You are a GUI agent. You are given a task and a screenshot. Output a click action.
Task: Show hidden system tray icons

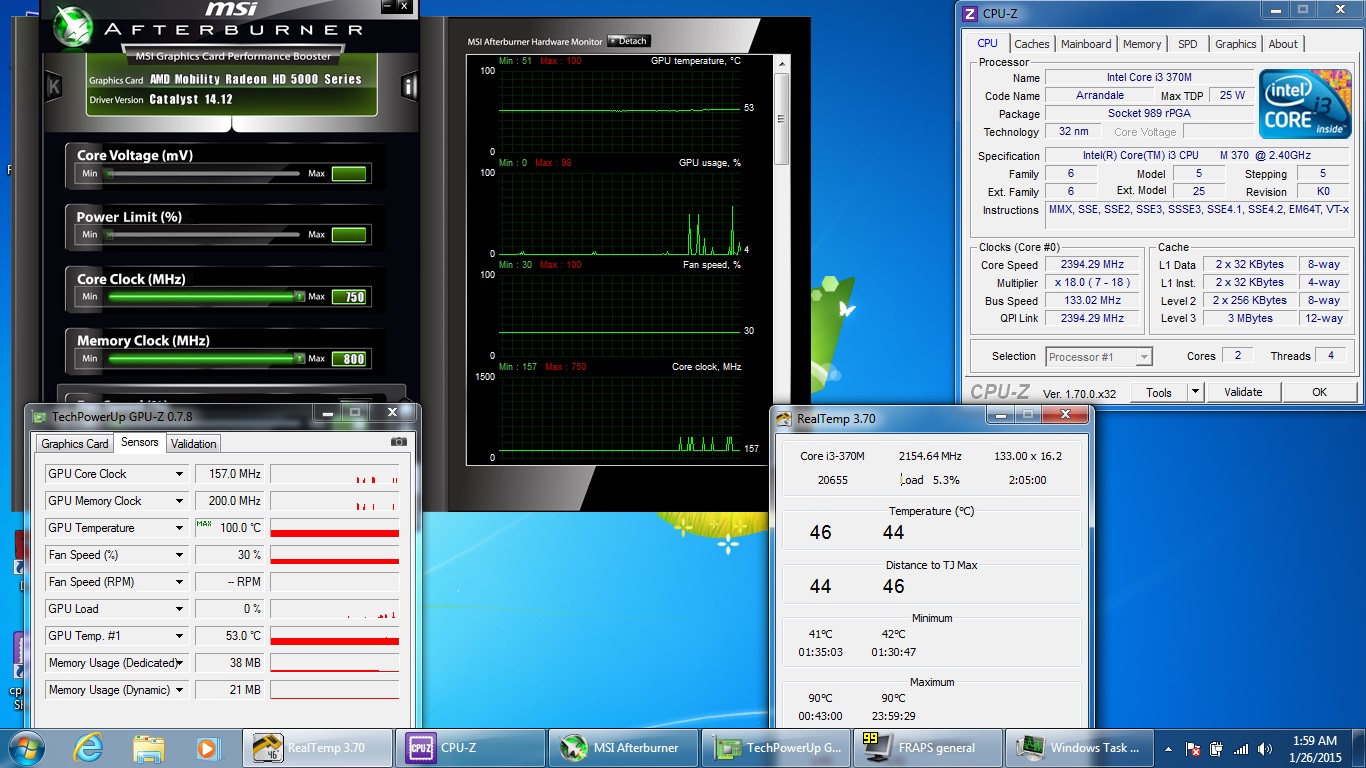1169,749
